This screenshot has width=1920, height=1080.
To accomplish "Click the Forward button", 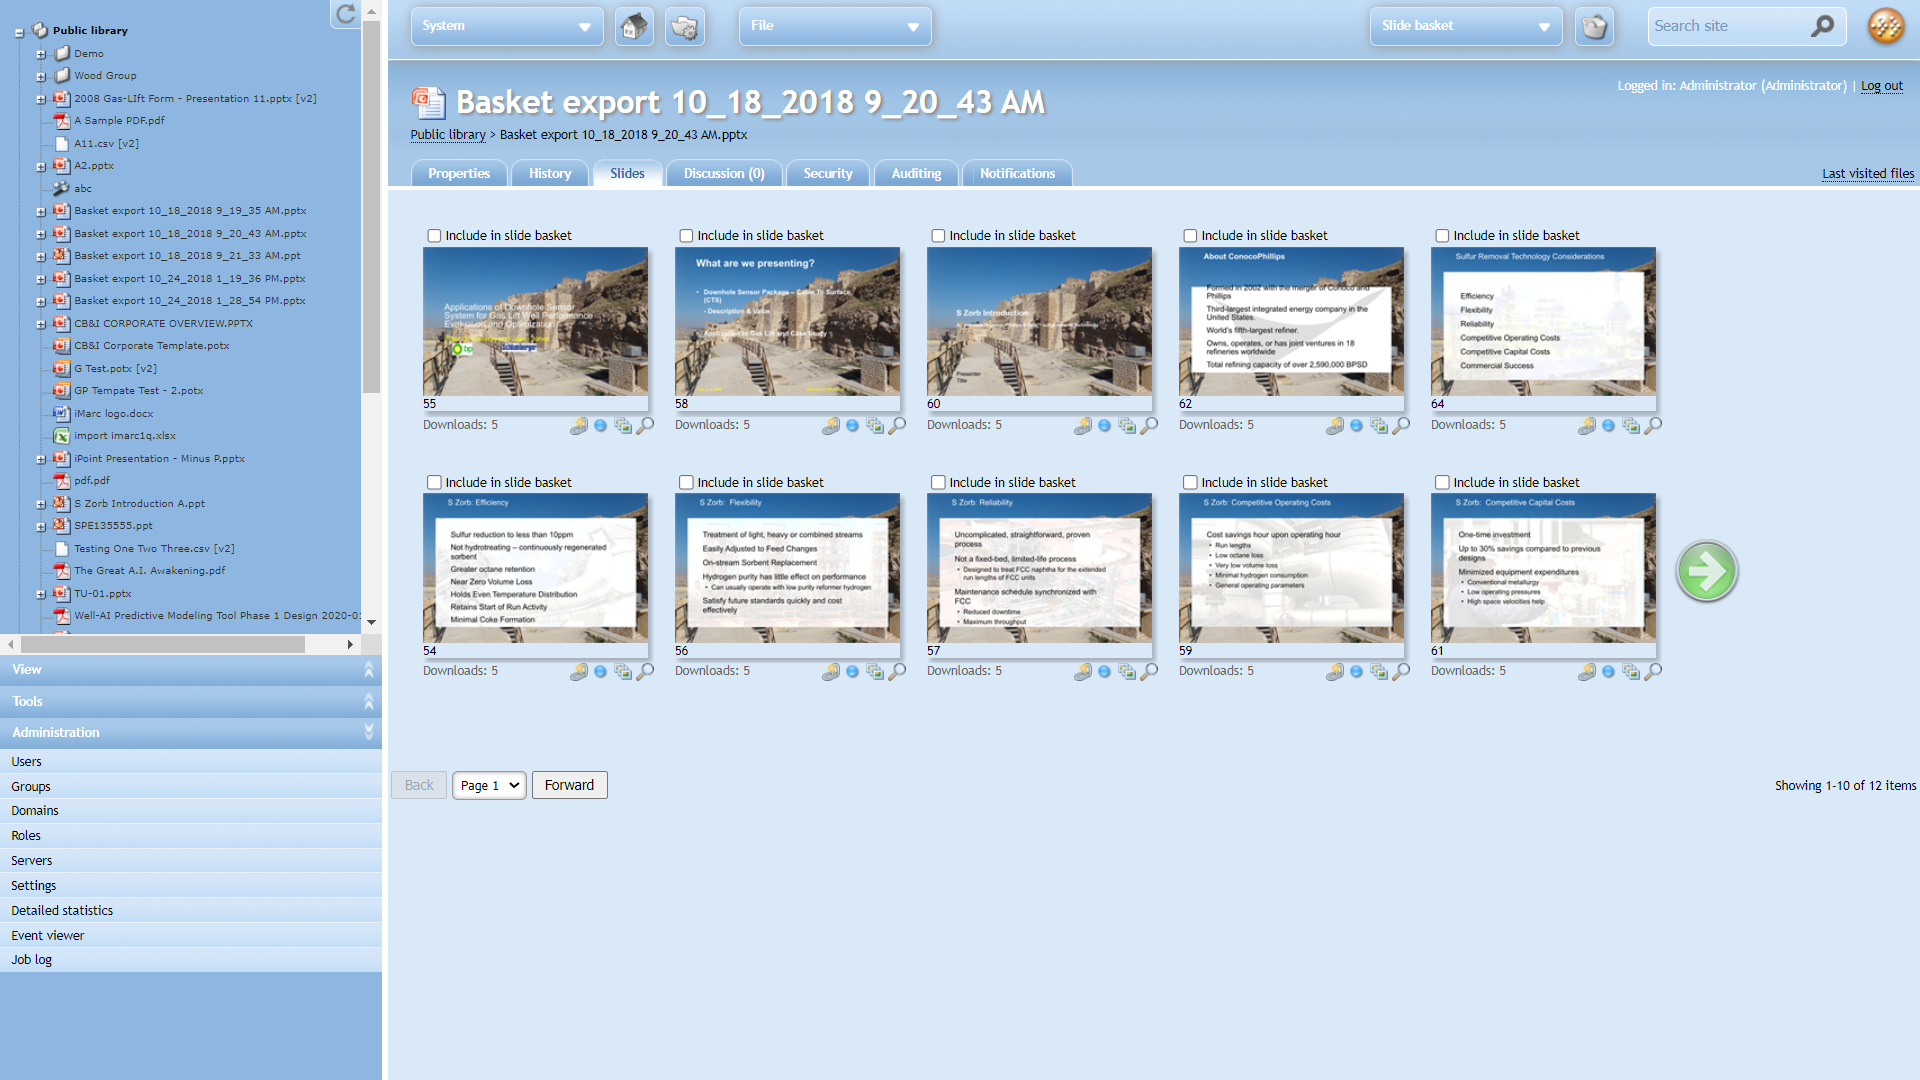I will click(570, 785).
